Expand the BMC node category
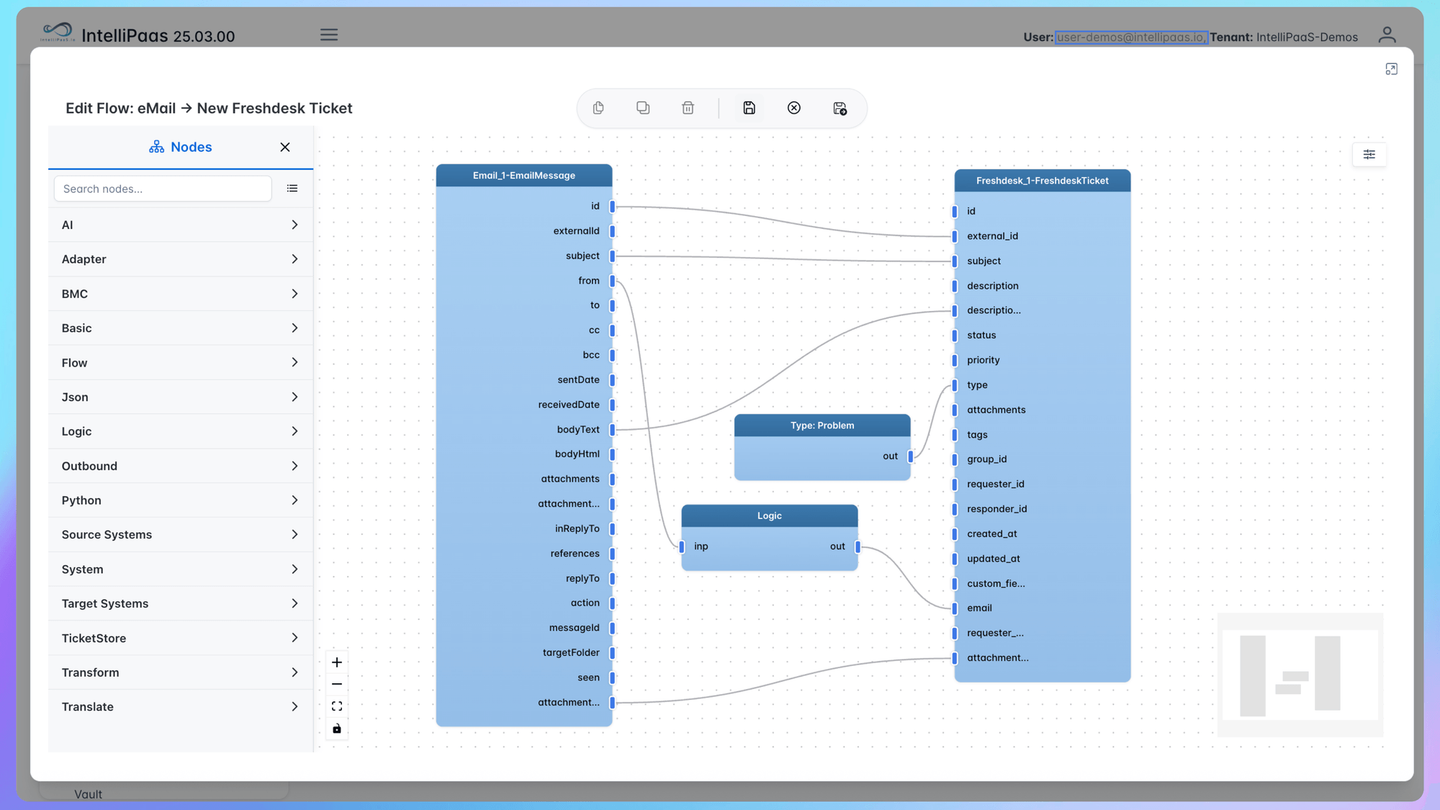This screenshot has height=810, width=1440. pos(180,294)
